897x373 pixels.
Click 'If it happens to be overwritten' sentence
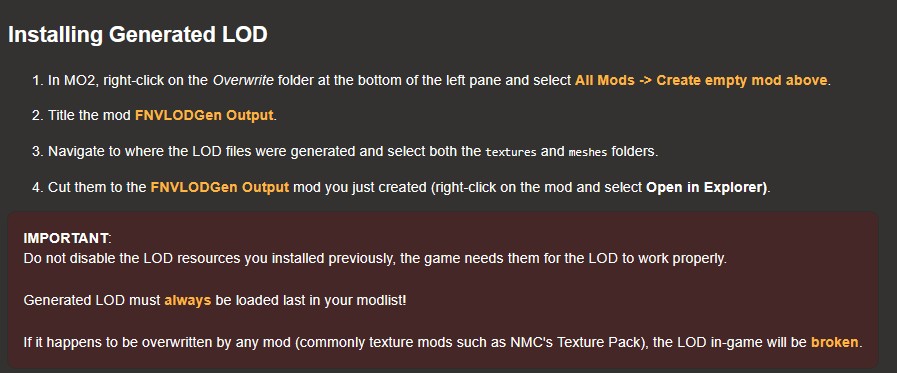[x=443, y=343]
